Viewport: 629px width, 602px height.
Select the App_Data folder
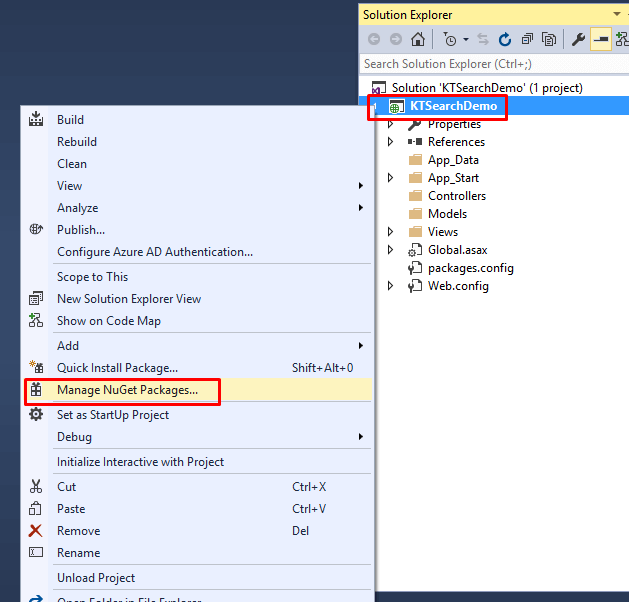click(453, 160)
